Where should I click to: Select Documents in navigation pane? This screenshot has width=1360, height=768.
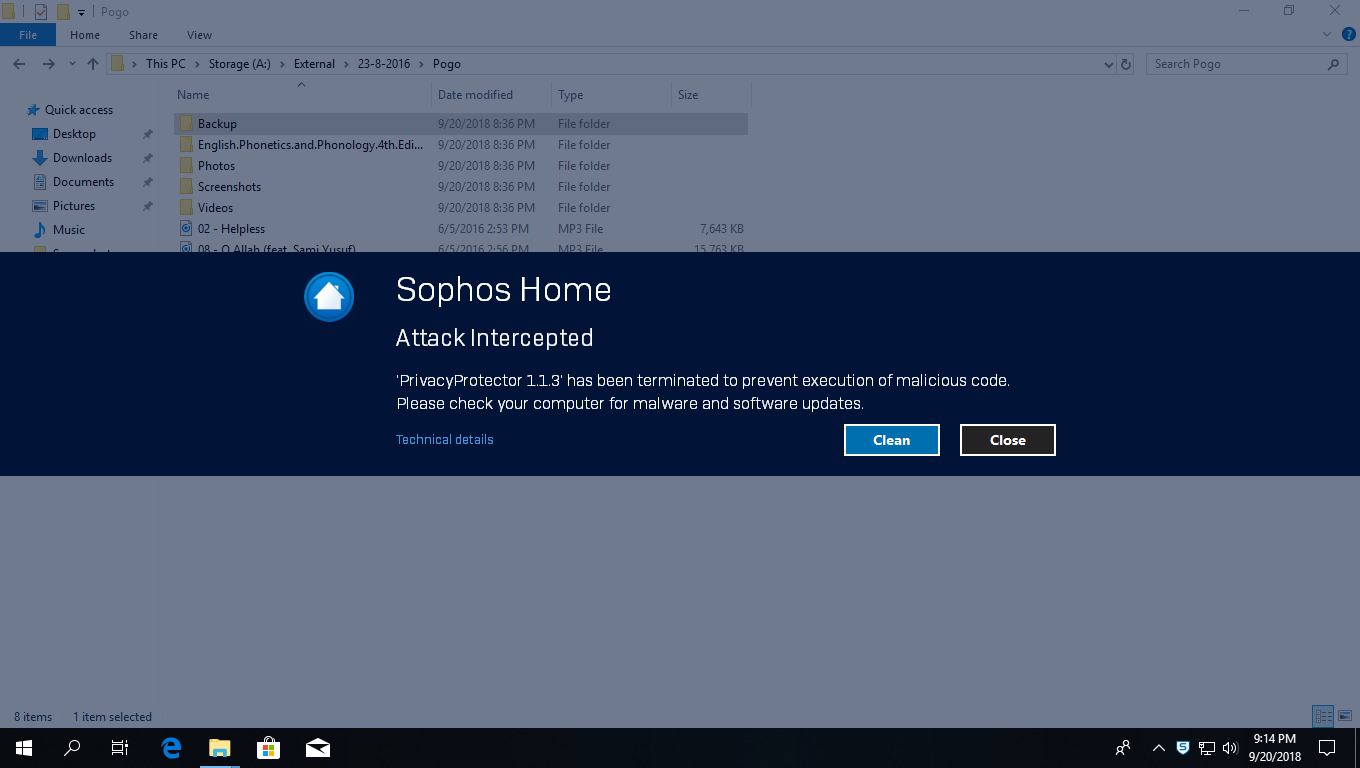click(x=83, y=182)
